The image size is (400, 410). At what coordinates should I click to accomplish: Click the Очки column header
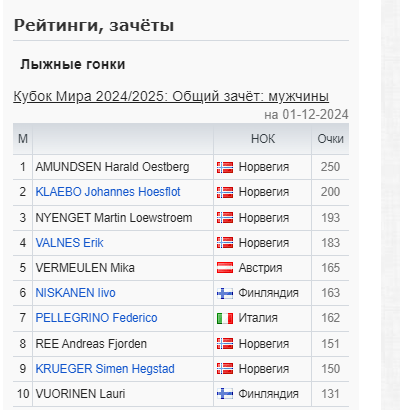pyautogui.click(x=330, y=139)
